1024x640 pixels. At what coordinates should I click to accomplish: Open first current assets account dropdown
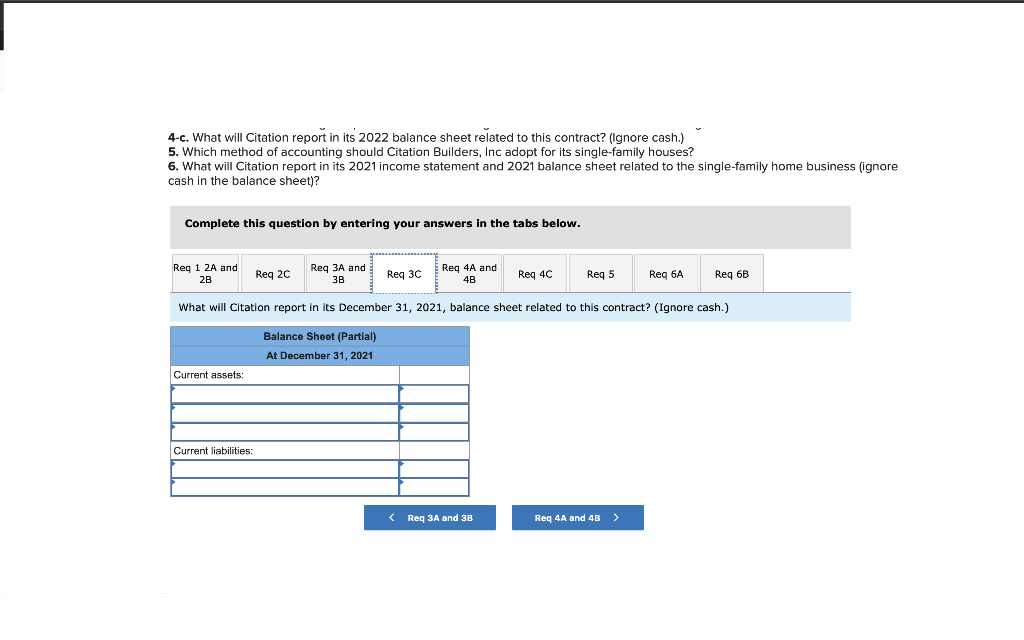coord(285,394)
